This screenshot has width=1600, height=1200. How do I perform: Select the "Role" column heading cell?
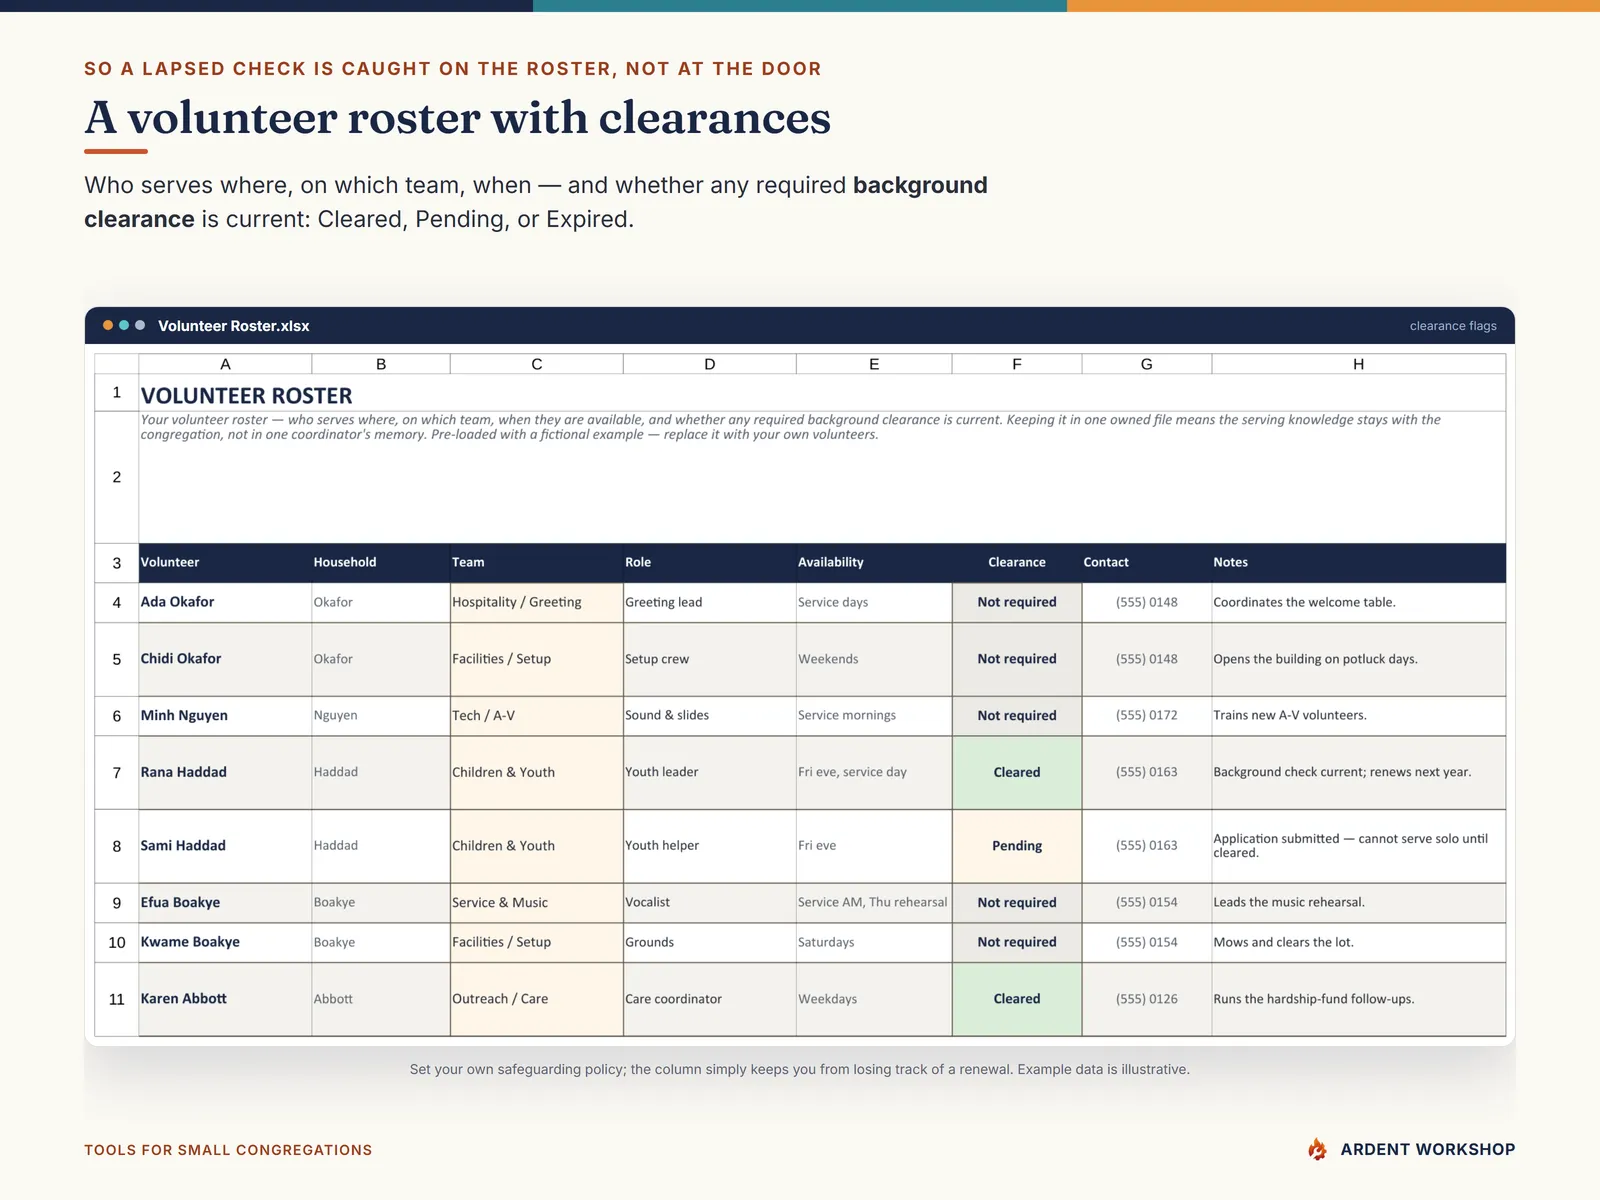710,563
